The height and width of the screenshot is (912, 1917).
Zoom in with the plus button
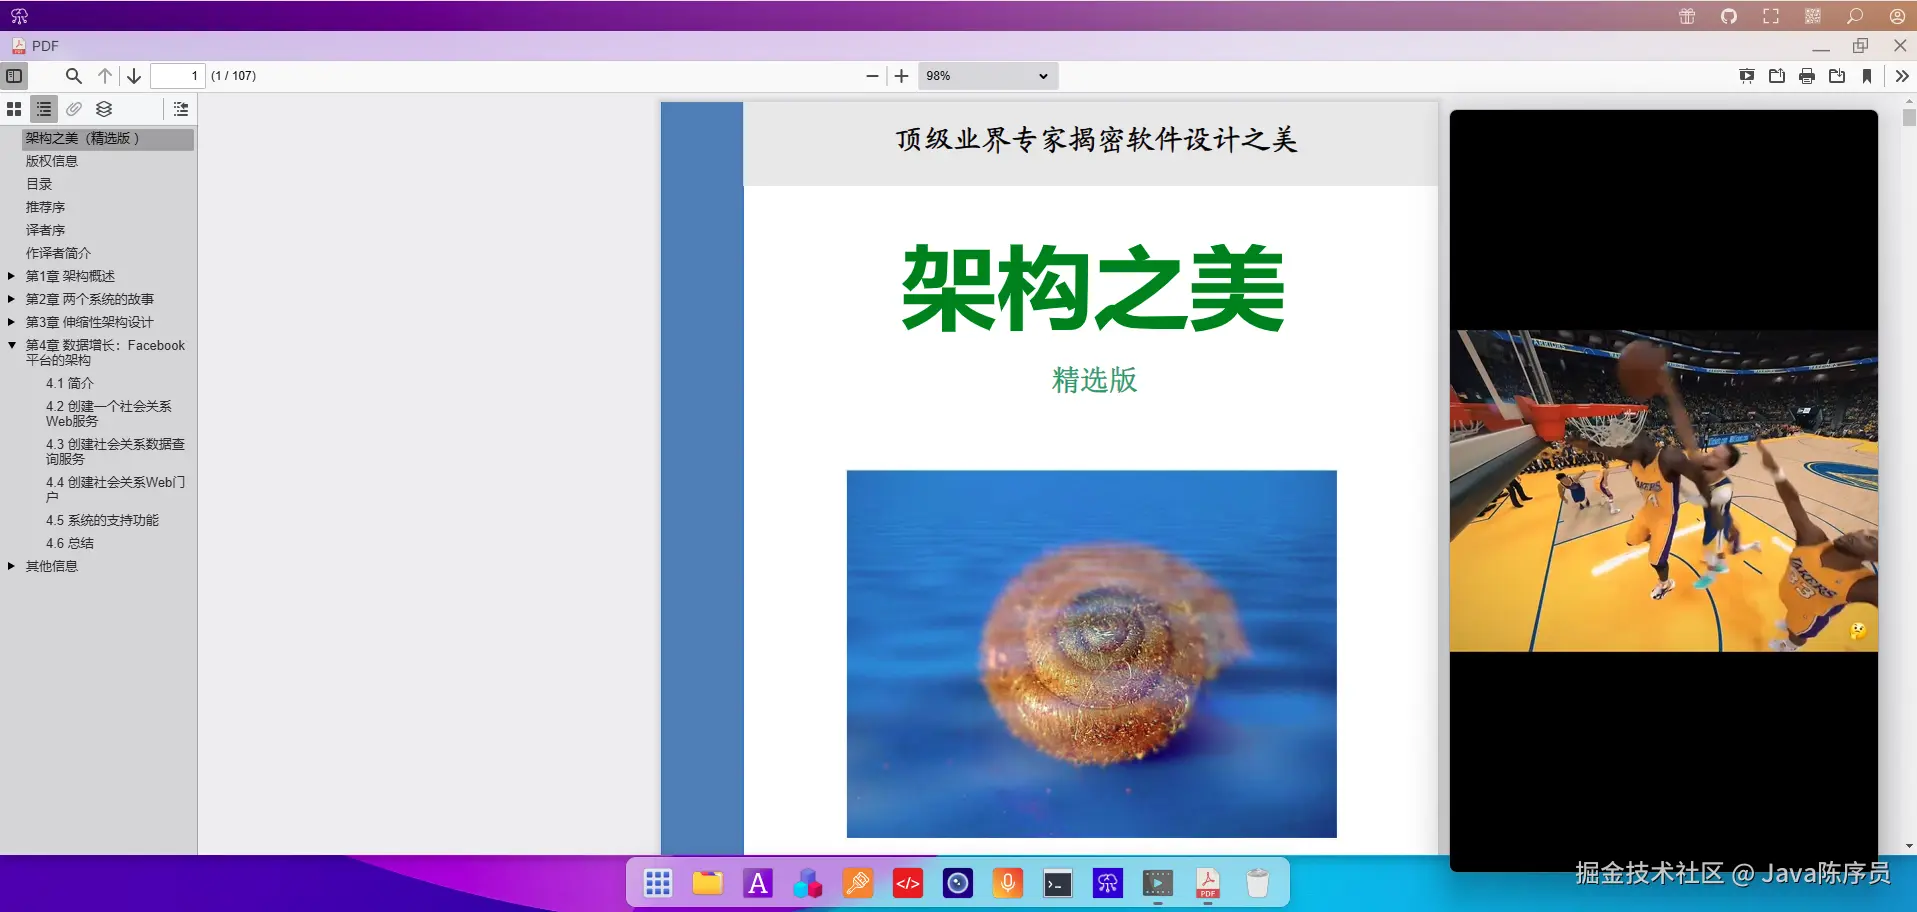pos(901,76)
